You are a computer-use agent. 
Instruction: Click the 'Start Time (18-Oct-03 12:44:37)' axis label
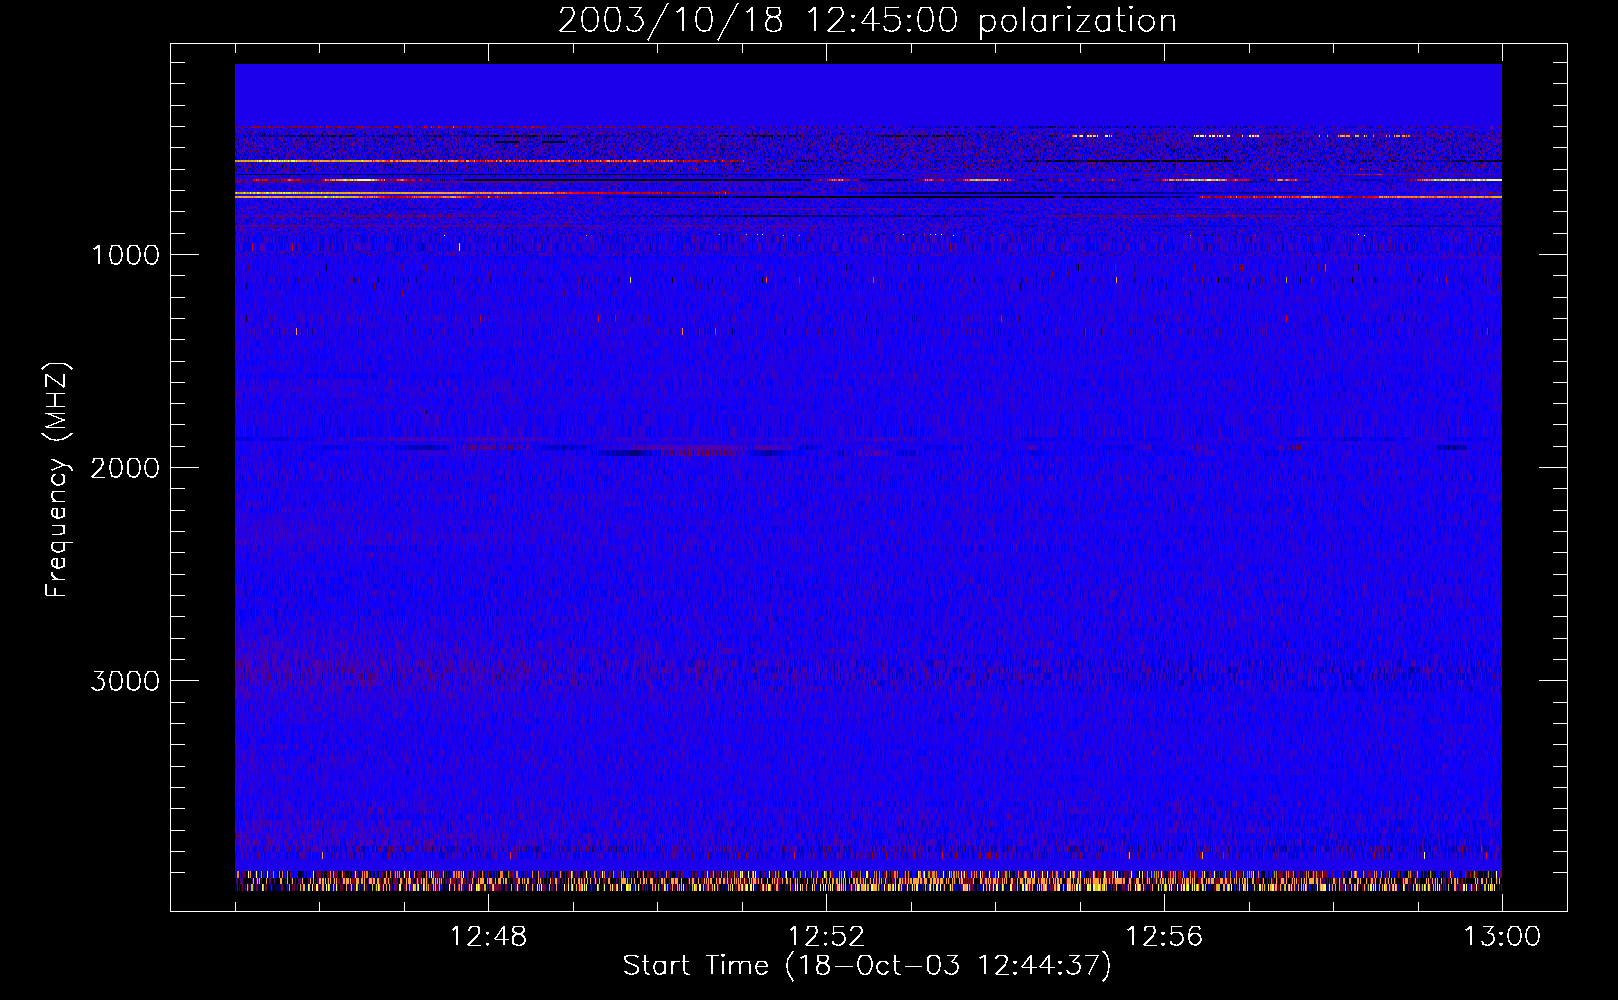click(867, 966)
